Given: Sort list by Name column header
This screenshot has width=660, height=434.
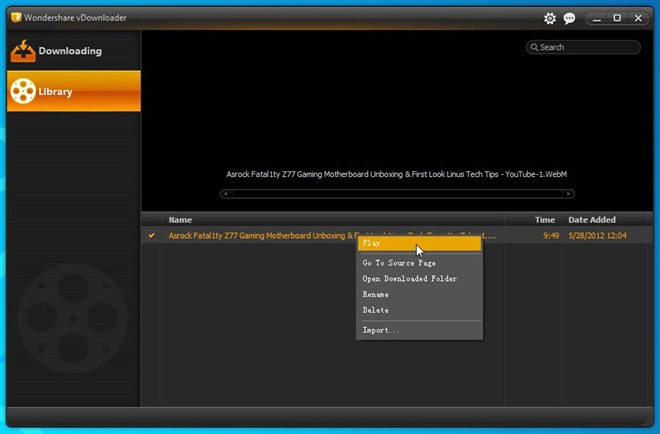Looking at the screenshot, I should (x=180, y=220).
